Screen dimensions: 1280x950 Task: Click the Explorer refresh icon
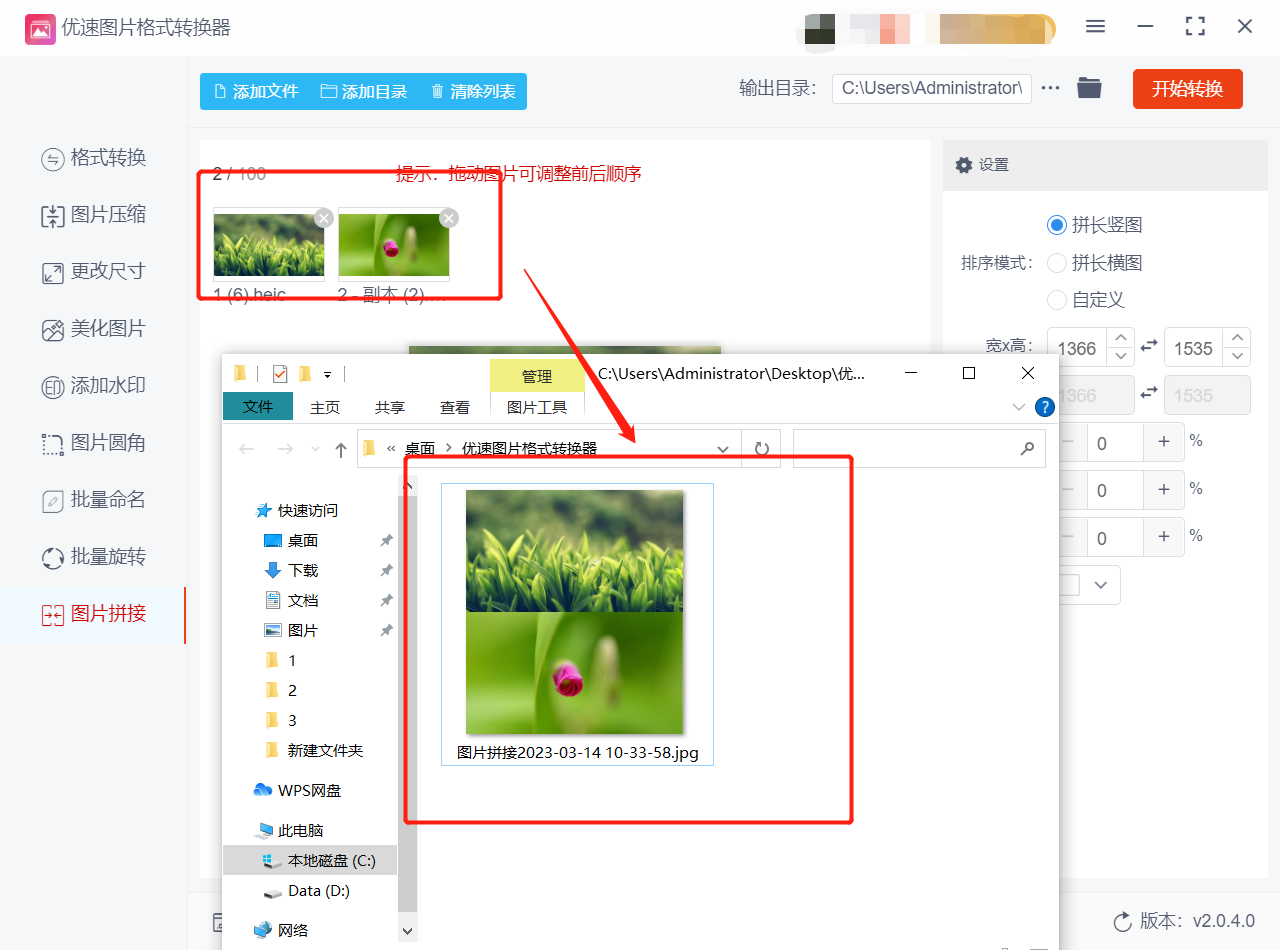pos(762,450)
